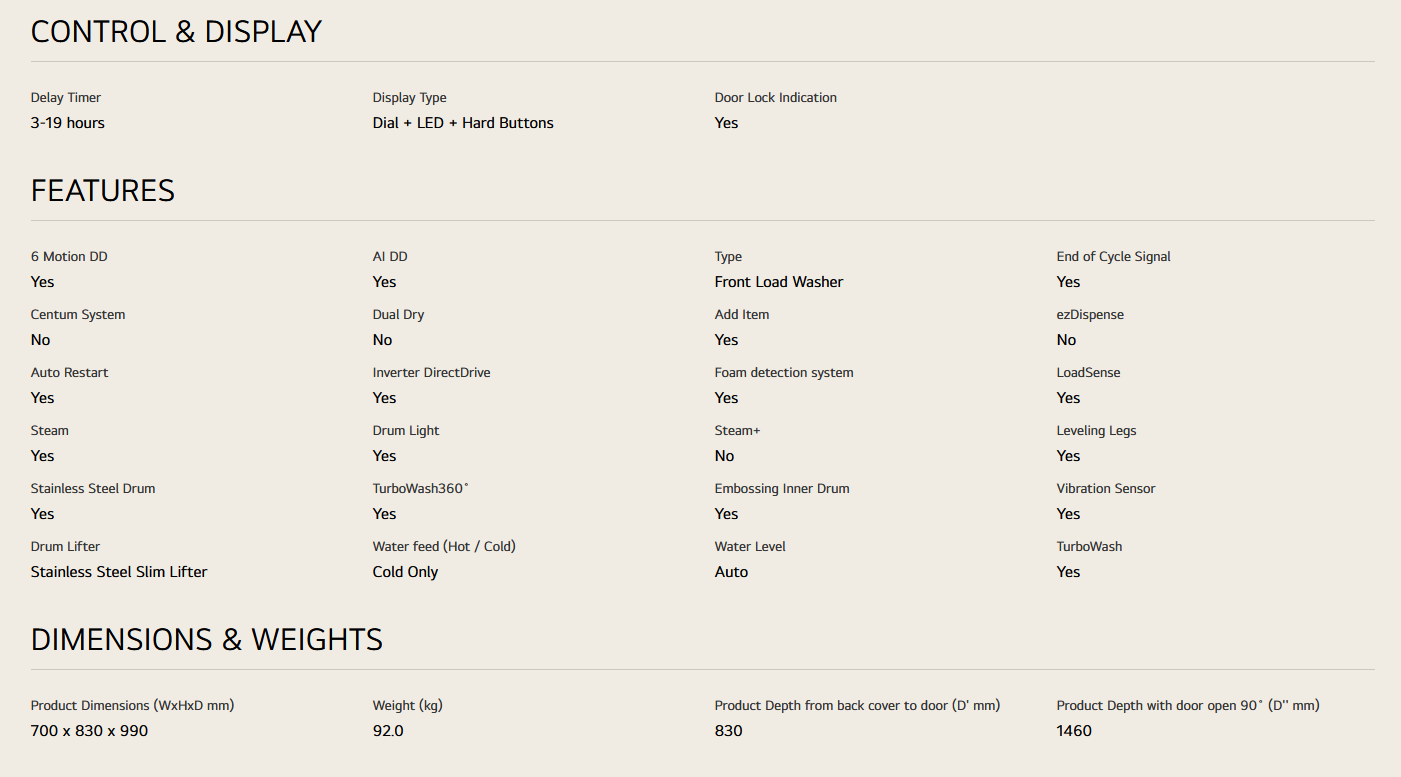1401x777 pixels.
Task: Select the "700 x 830 x 990" dimensions
Action: 90,731
